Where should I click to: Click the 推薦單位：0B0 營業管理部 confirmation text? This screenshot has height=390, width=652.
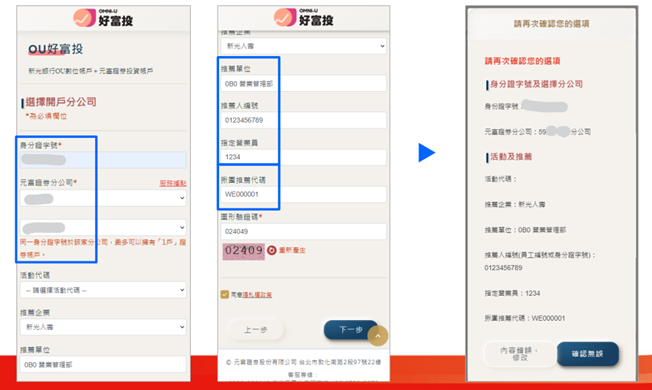click(525, 230)
